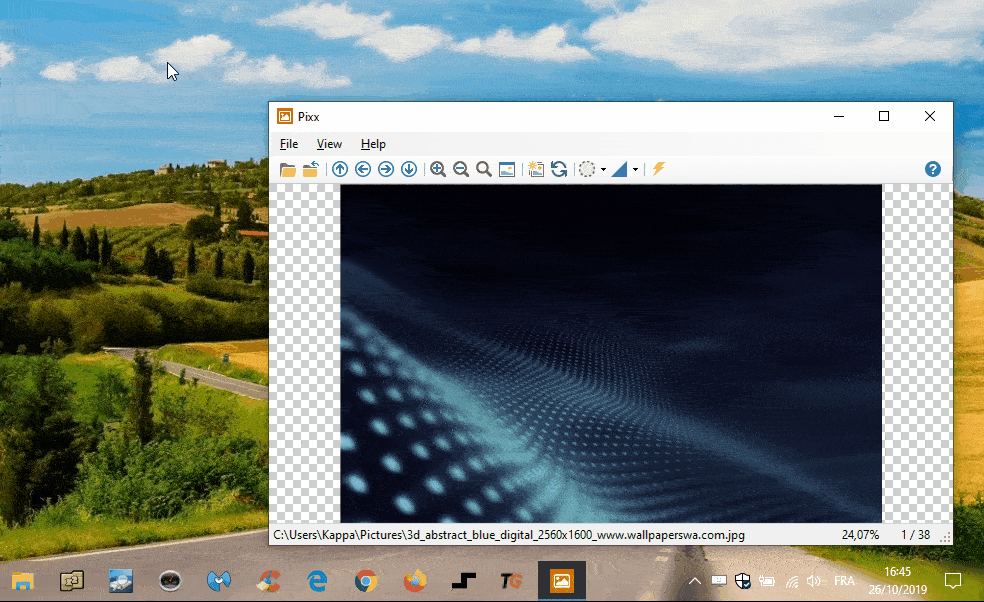
Task: Click the lightning bolt icon in toolbar
Action: [x=658, y=169]
